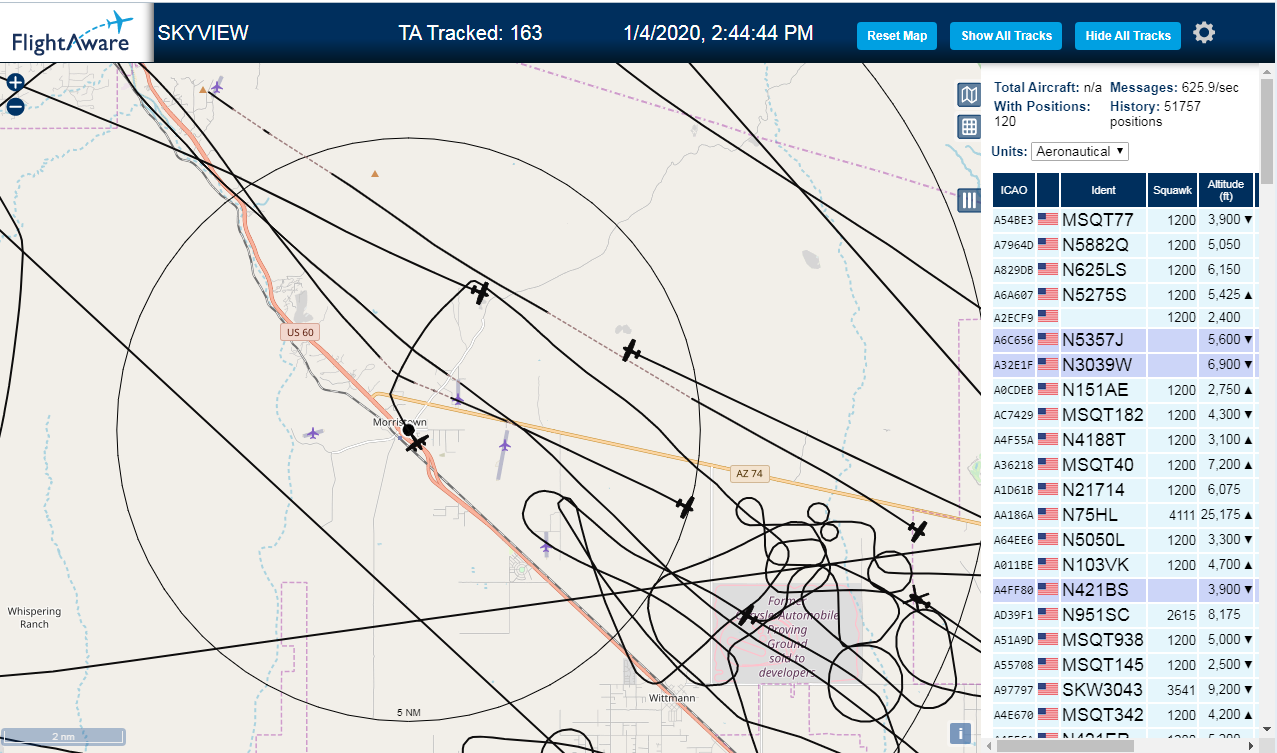Select highlighted row N5357J
This screenshot has width=1277, height=753.
pyautogui.click(x=1124, y=340)
